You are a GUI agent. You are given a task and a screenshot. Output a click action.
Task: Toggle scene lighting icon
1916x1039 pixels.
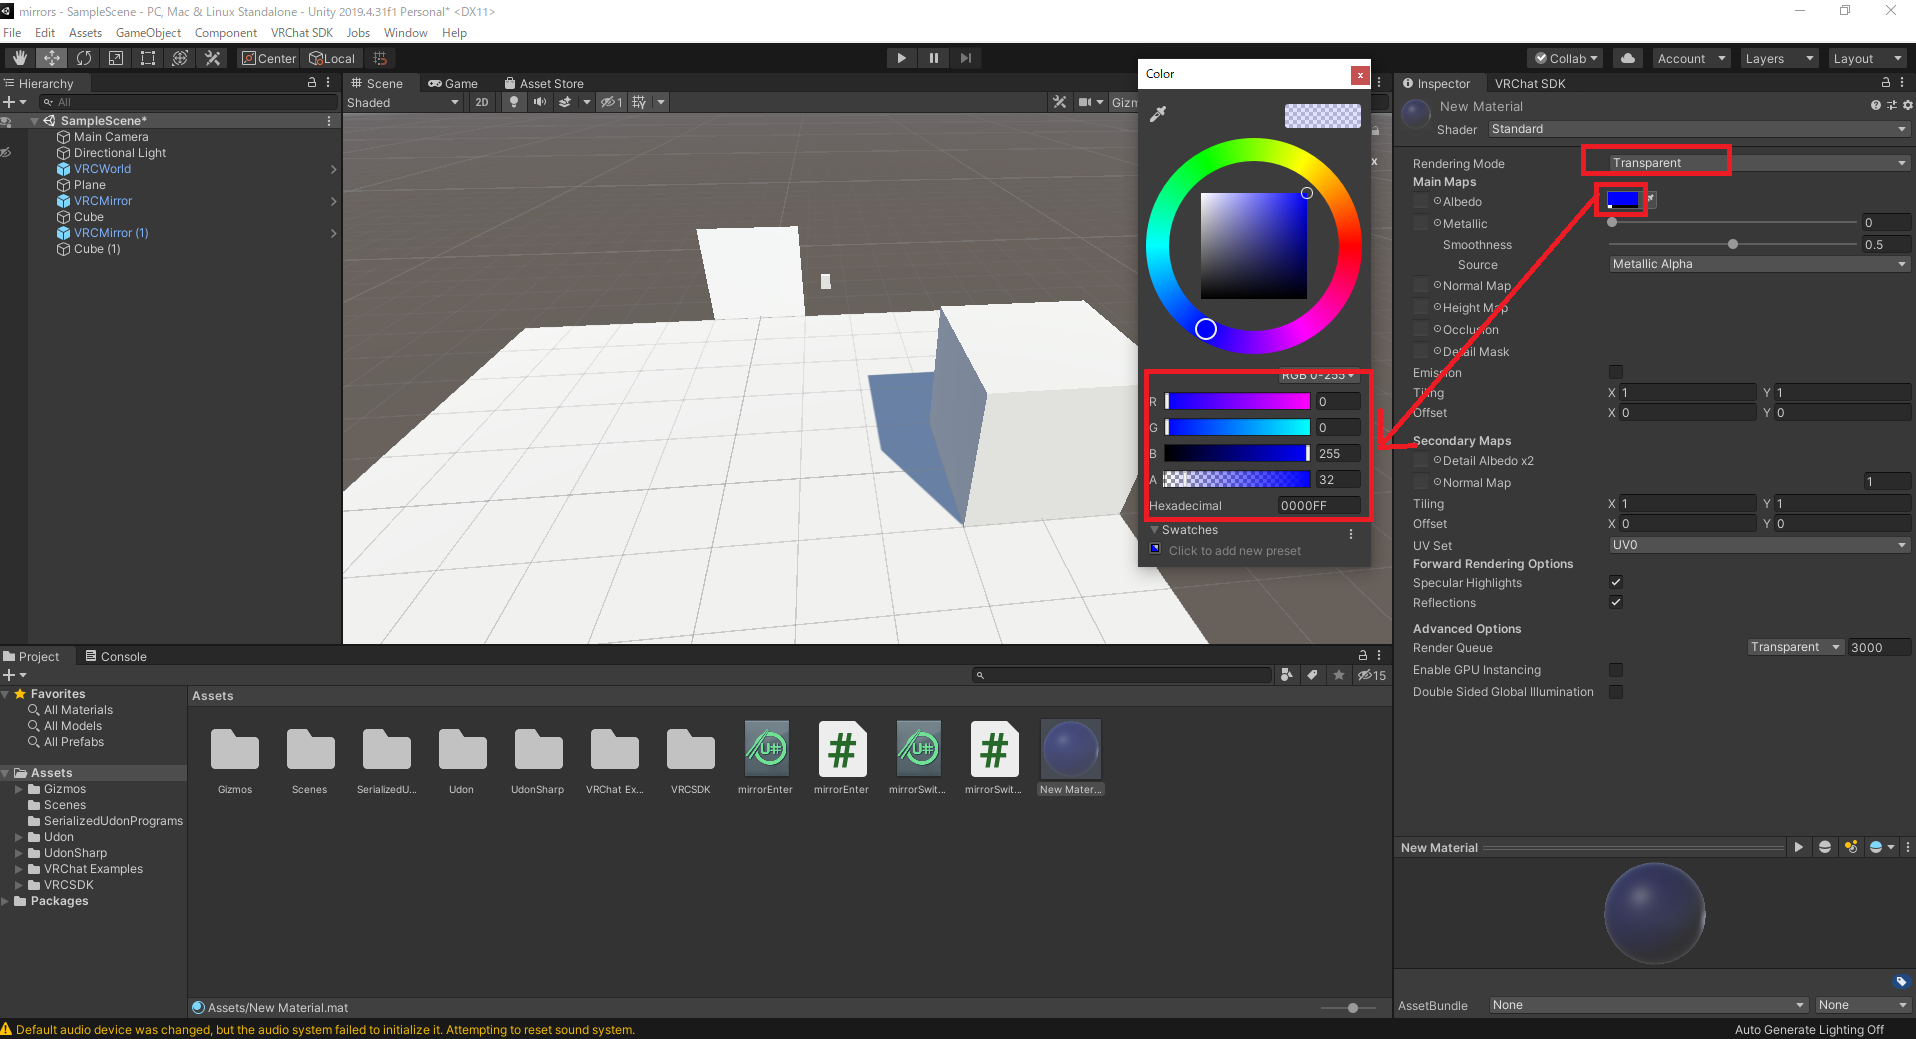pos(514,102)
